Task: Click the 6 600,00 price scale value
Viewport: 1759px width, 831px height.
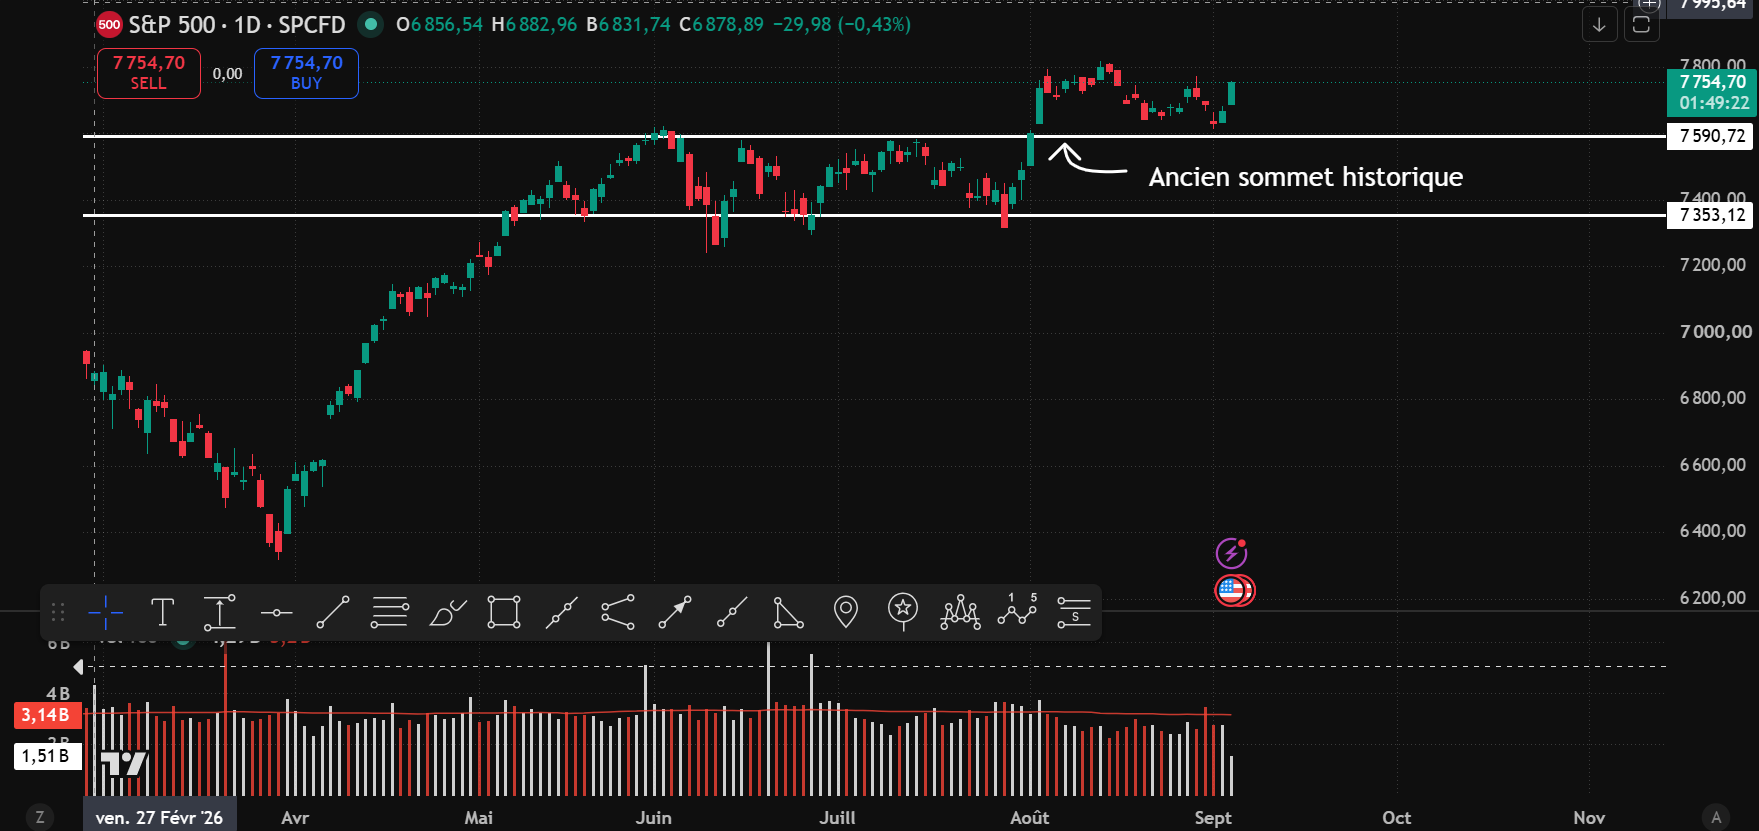Action: [x=1713, y=465]
